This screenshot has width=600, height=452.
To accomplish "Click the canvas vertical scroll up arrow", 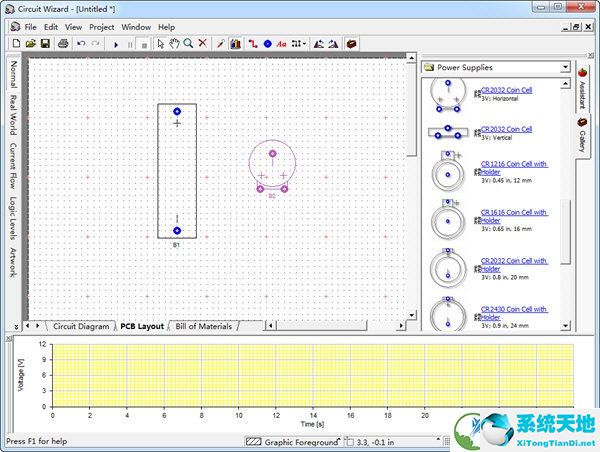I will pos(411,58).
